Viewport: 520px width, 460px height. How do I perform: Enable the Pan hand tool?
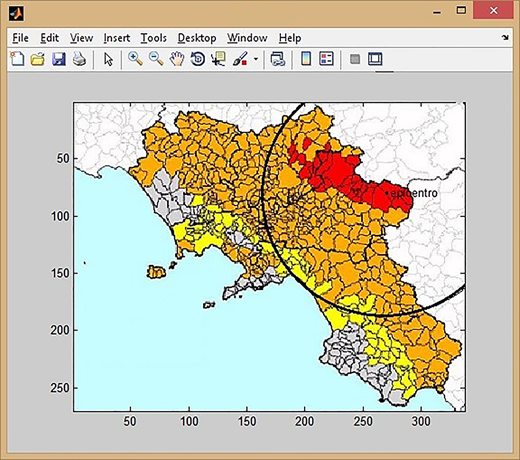click(x=177, y=59)
